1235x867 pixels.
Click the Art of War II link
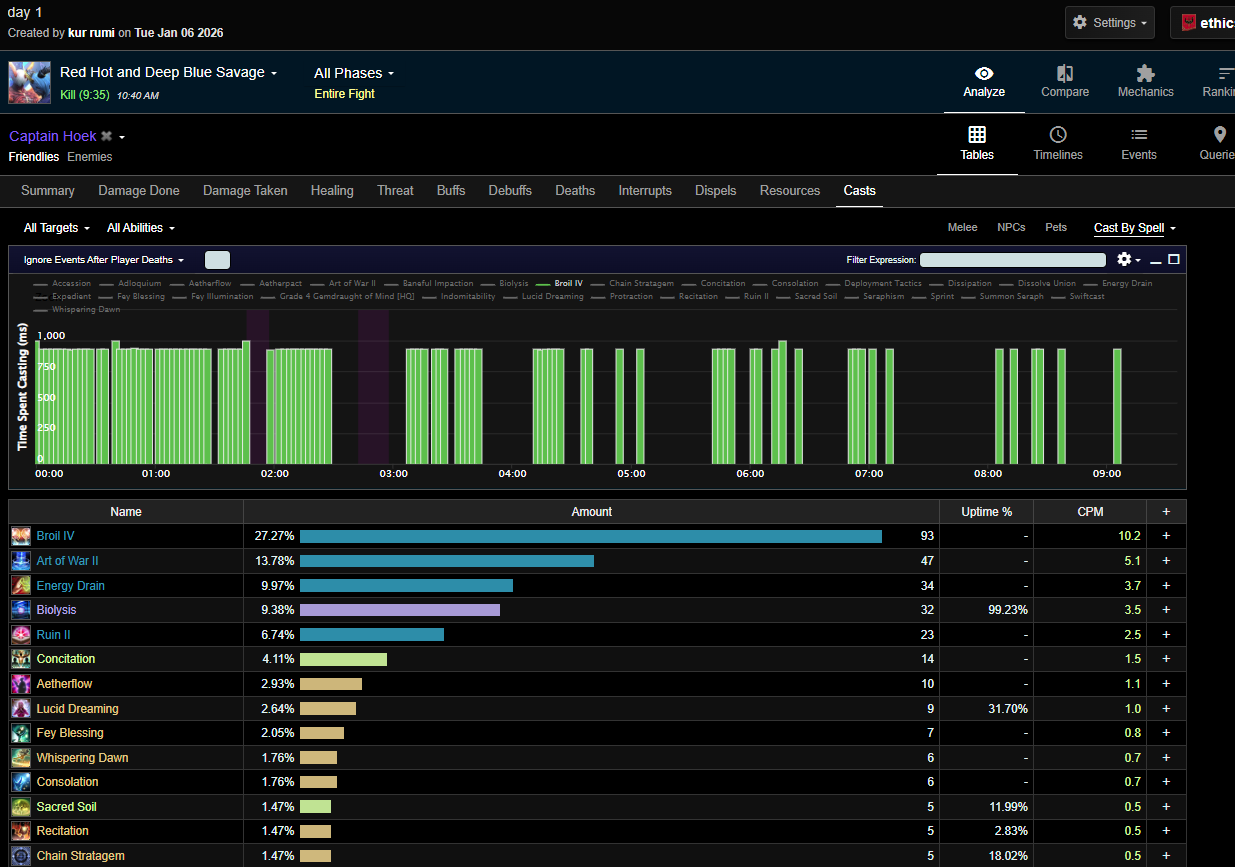(67, 561)
